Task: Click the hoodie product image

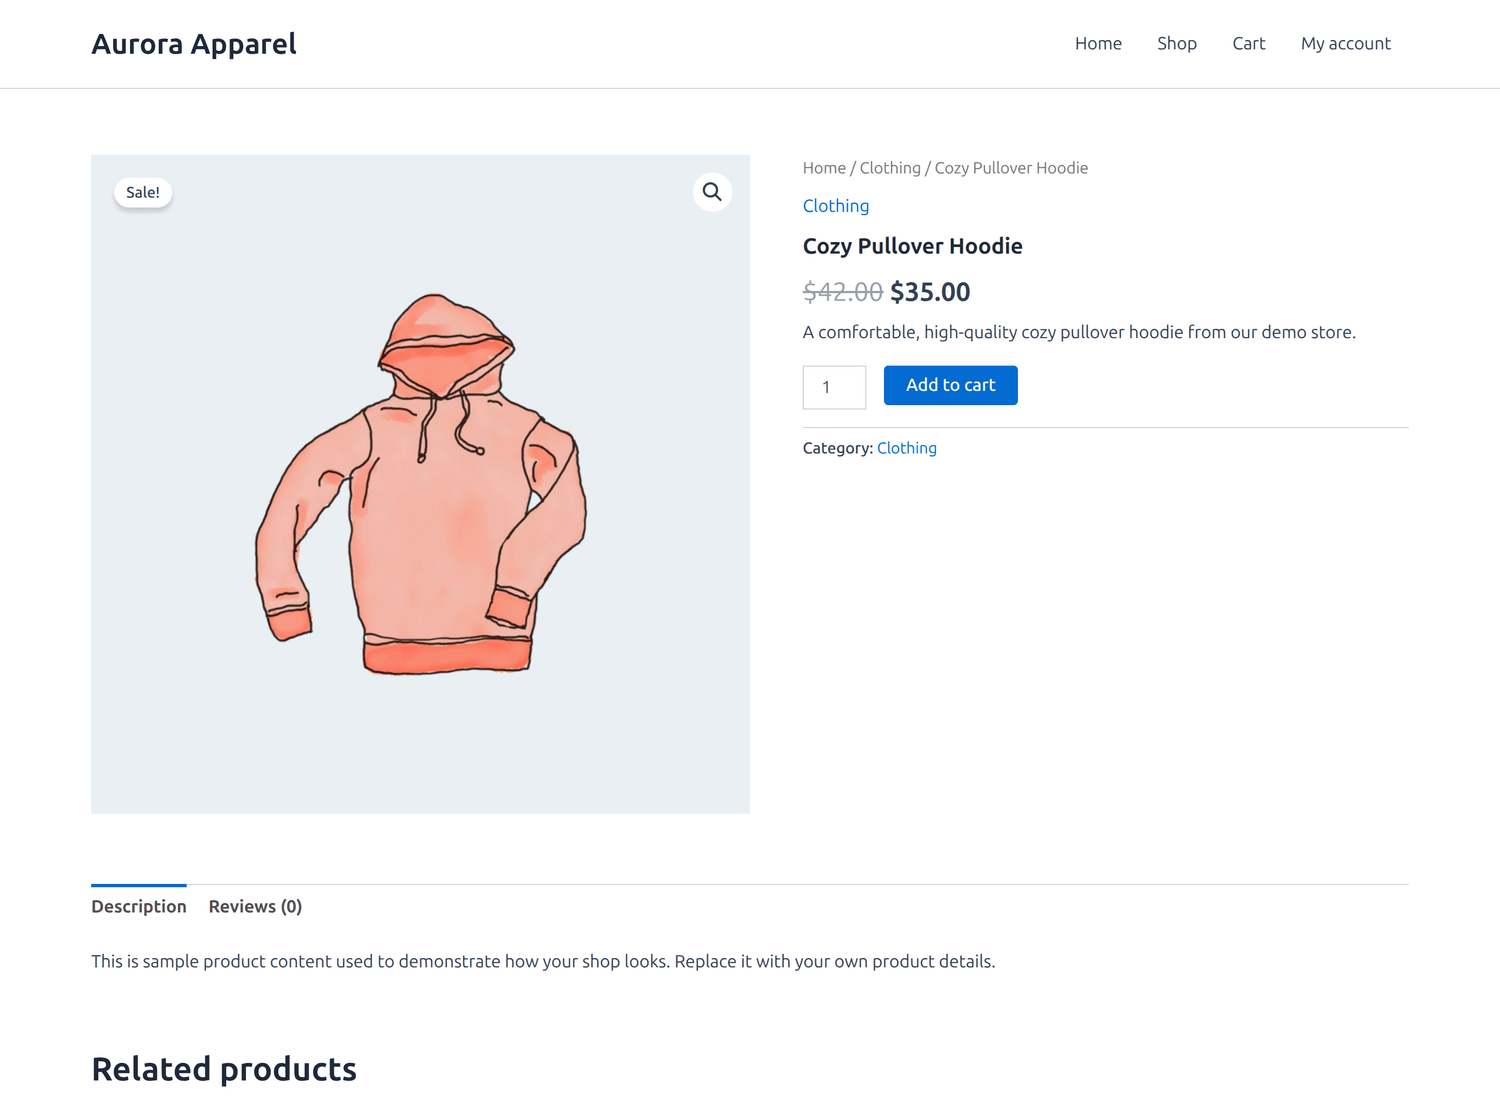Action: (420, 484)
